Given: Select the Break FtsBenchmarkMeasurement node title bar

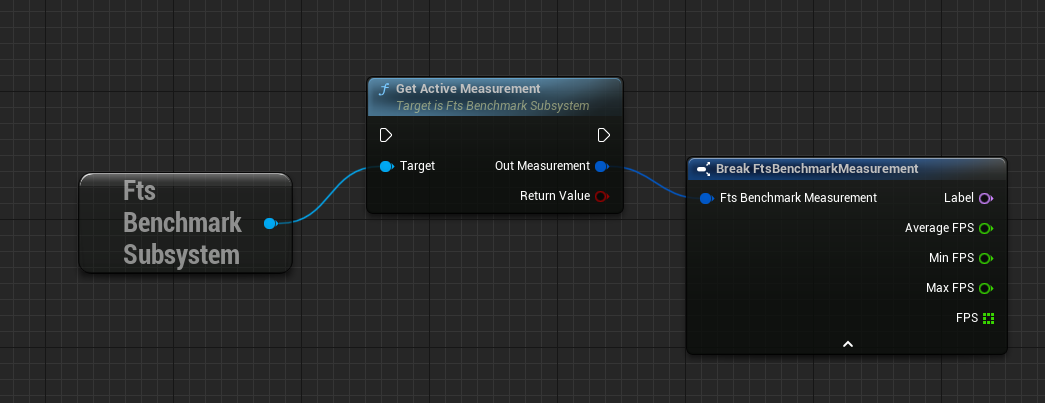Looking at the screenshot, I should [x=817, y=169].
